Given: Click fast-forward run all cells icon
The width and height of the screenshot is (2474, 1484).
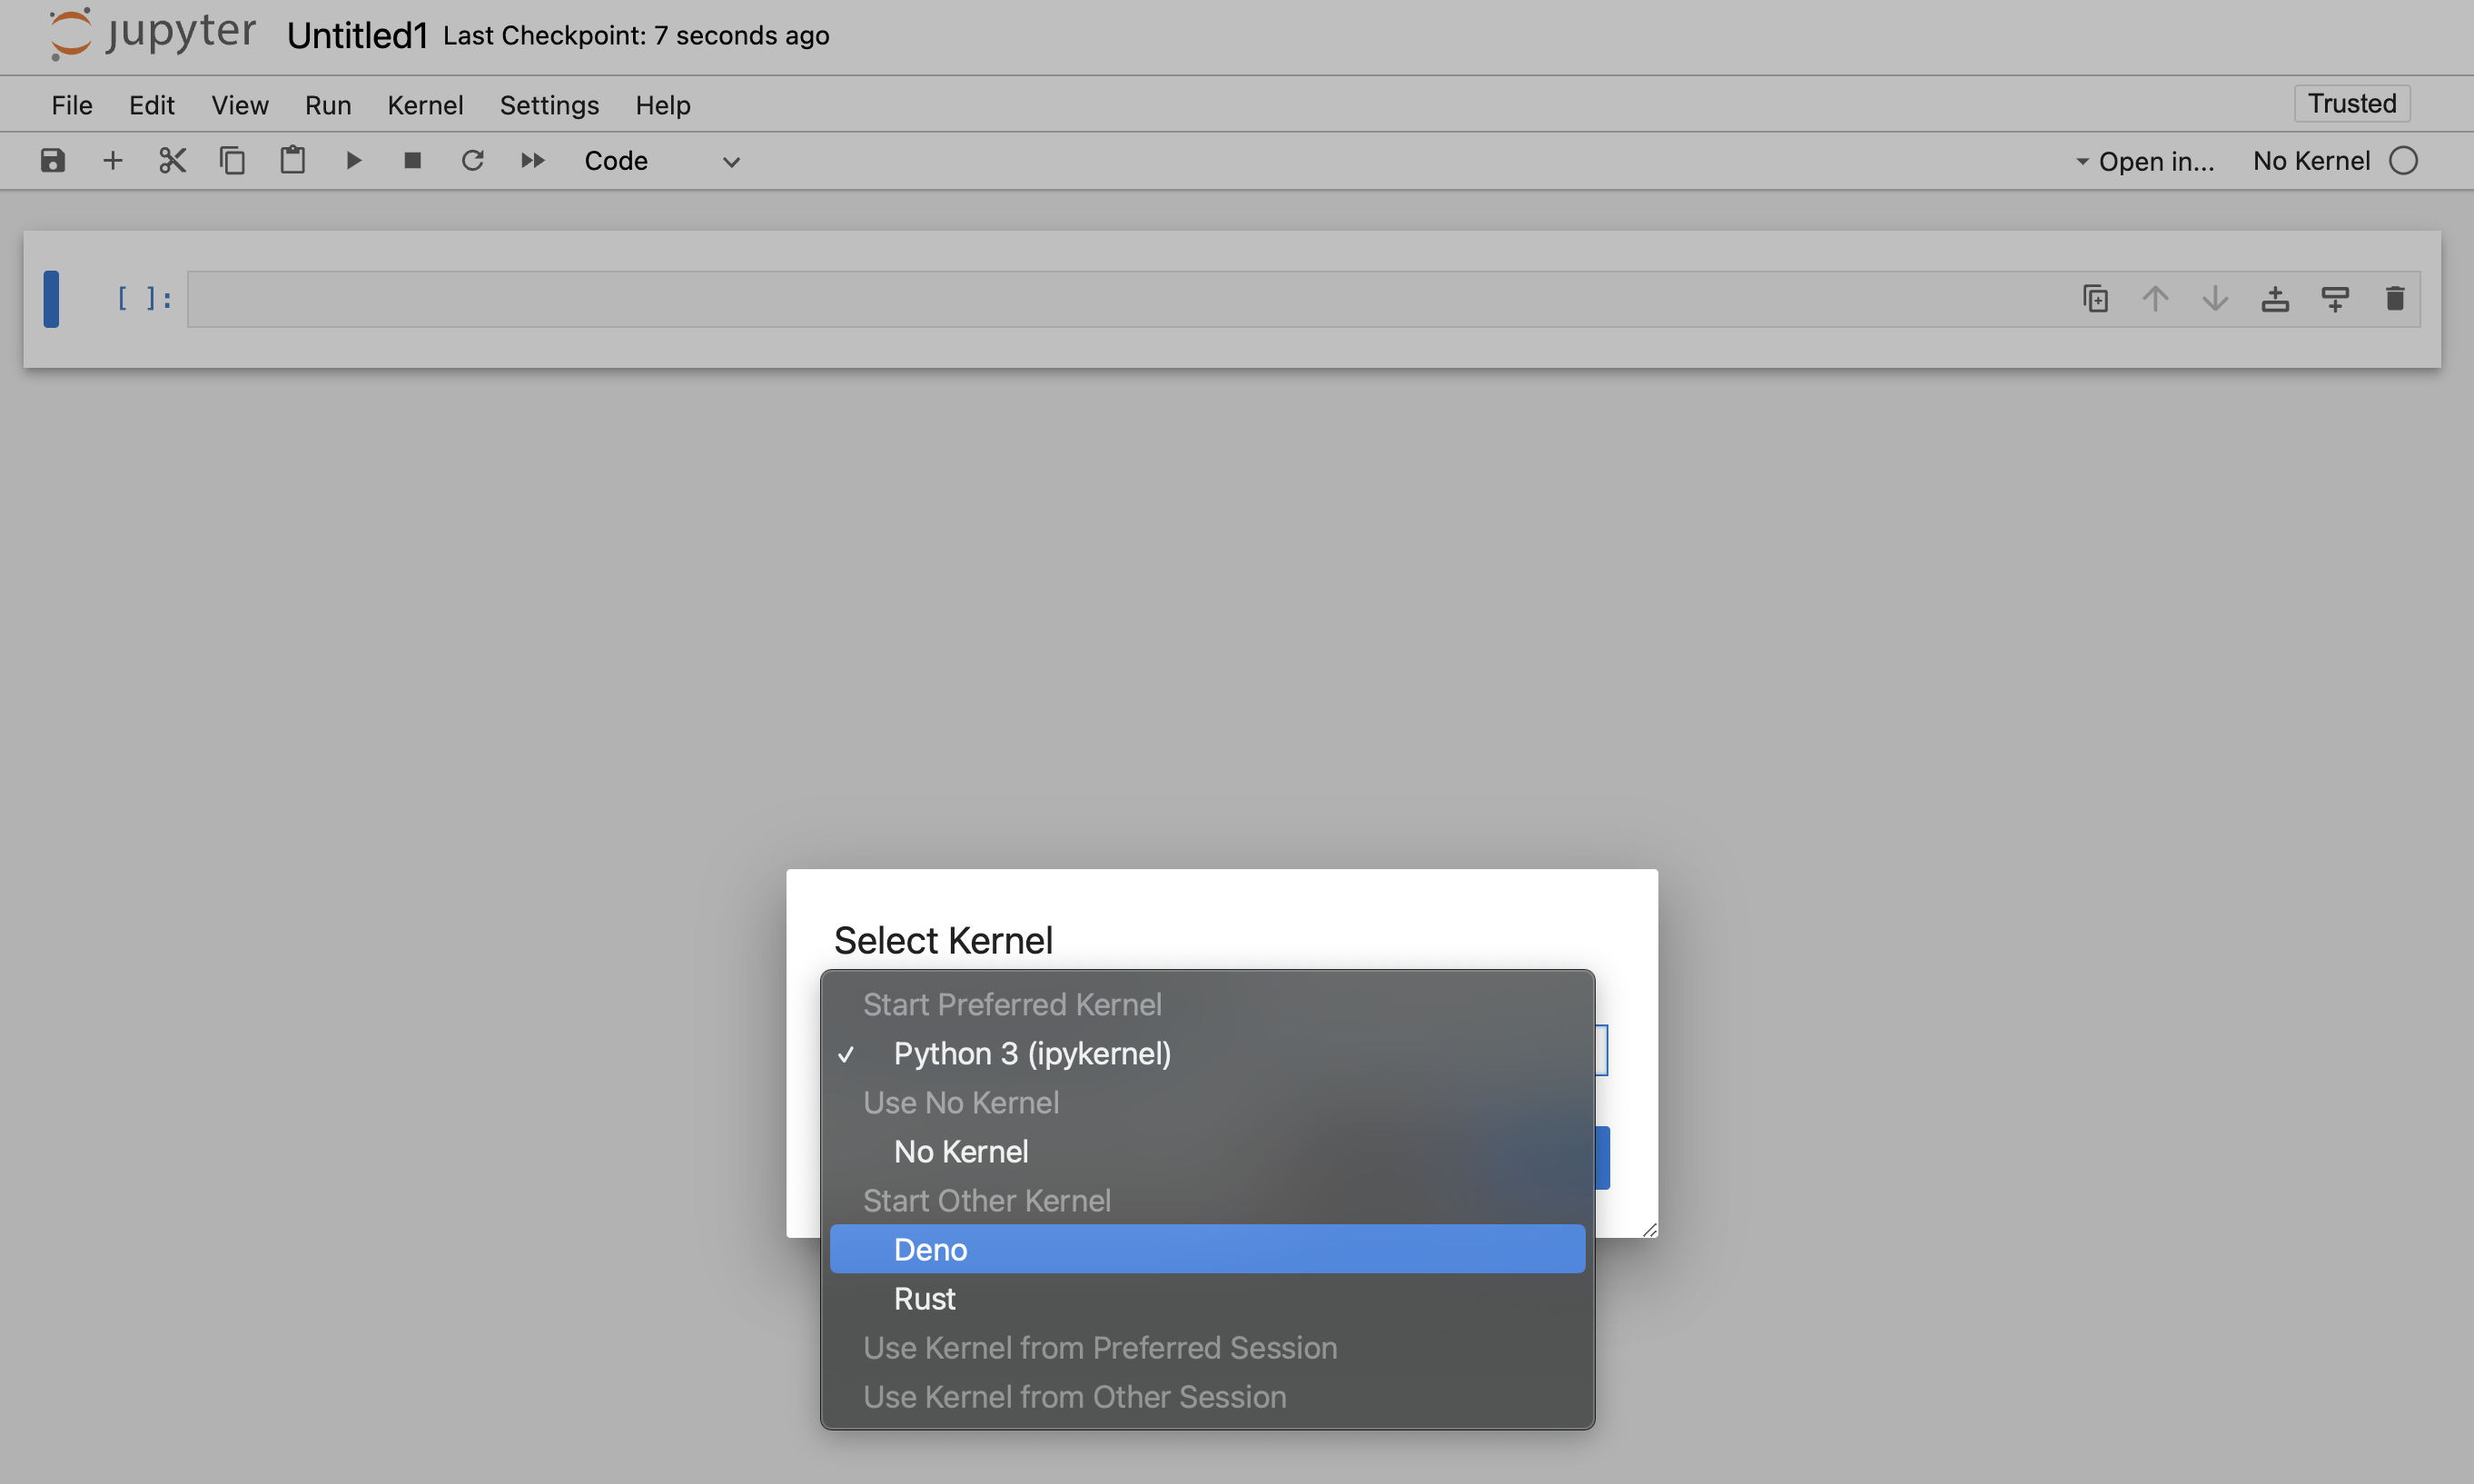Looking at the screenshot, I should tap(531, 161).
